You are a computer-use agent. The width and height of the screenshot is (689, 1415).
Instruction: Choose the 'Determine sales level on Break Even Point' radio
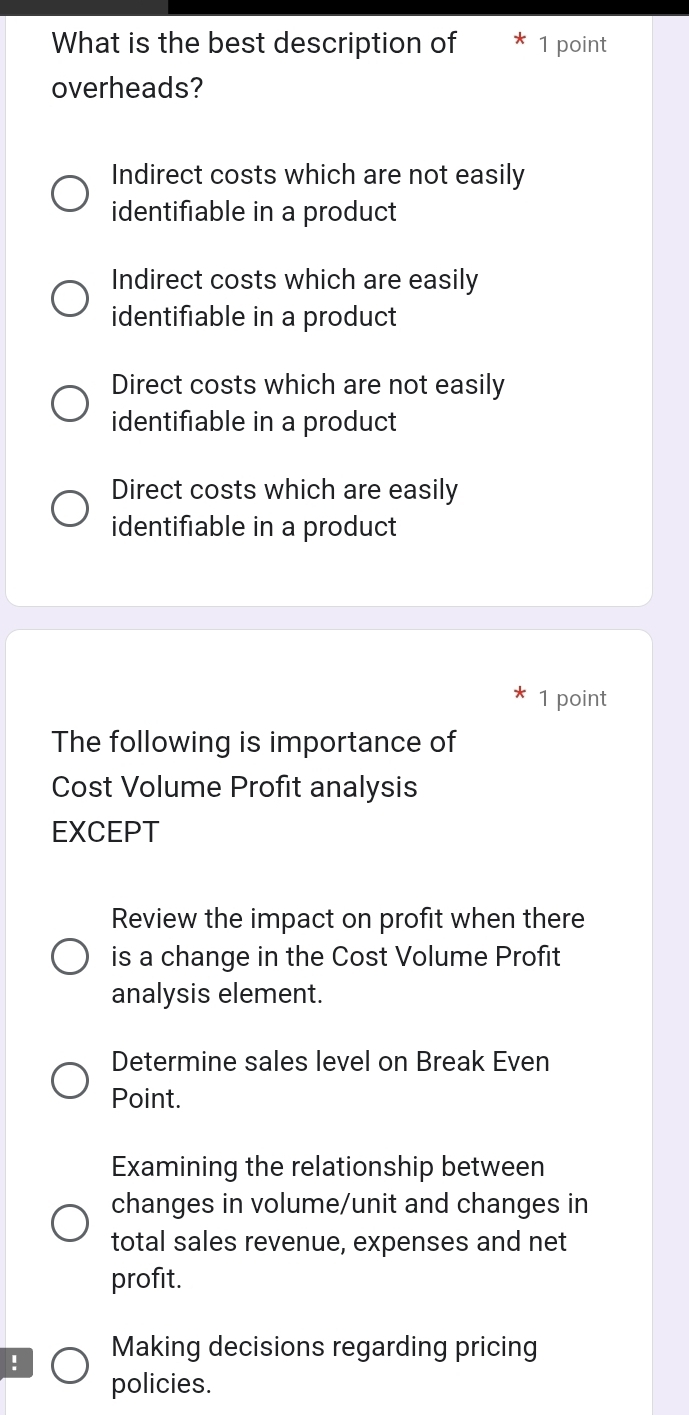pyautogui.click(x=69, y=1081)
